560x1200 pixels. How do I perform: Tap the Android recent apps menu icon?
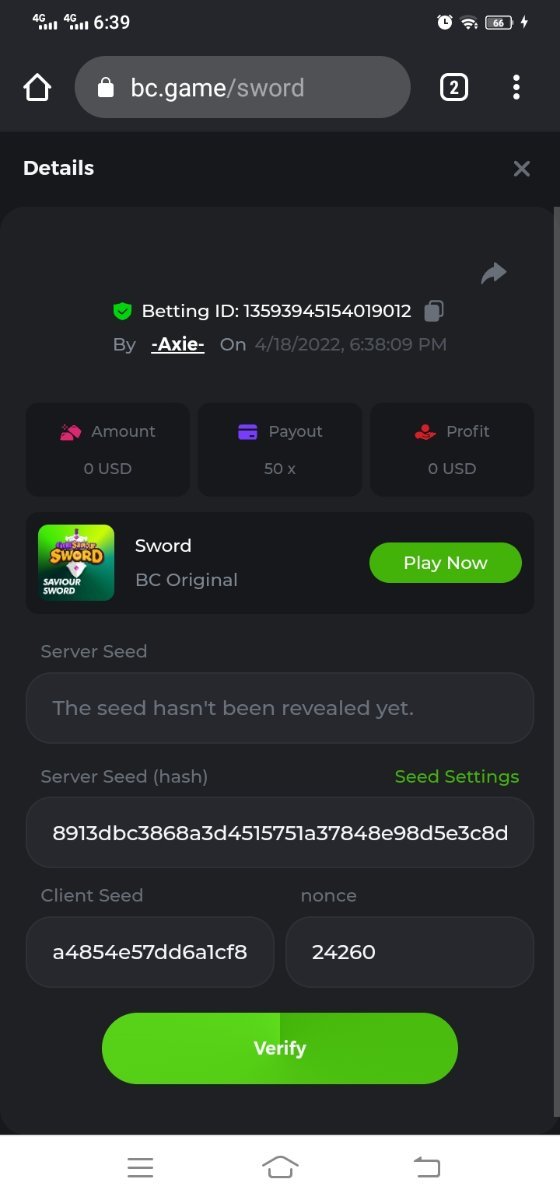(140, 1167)
